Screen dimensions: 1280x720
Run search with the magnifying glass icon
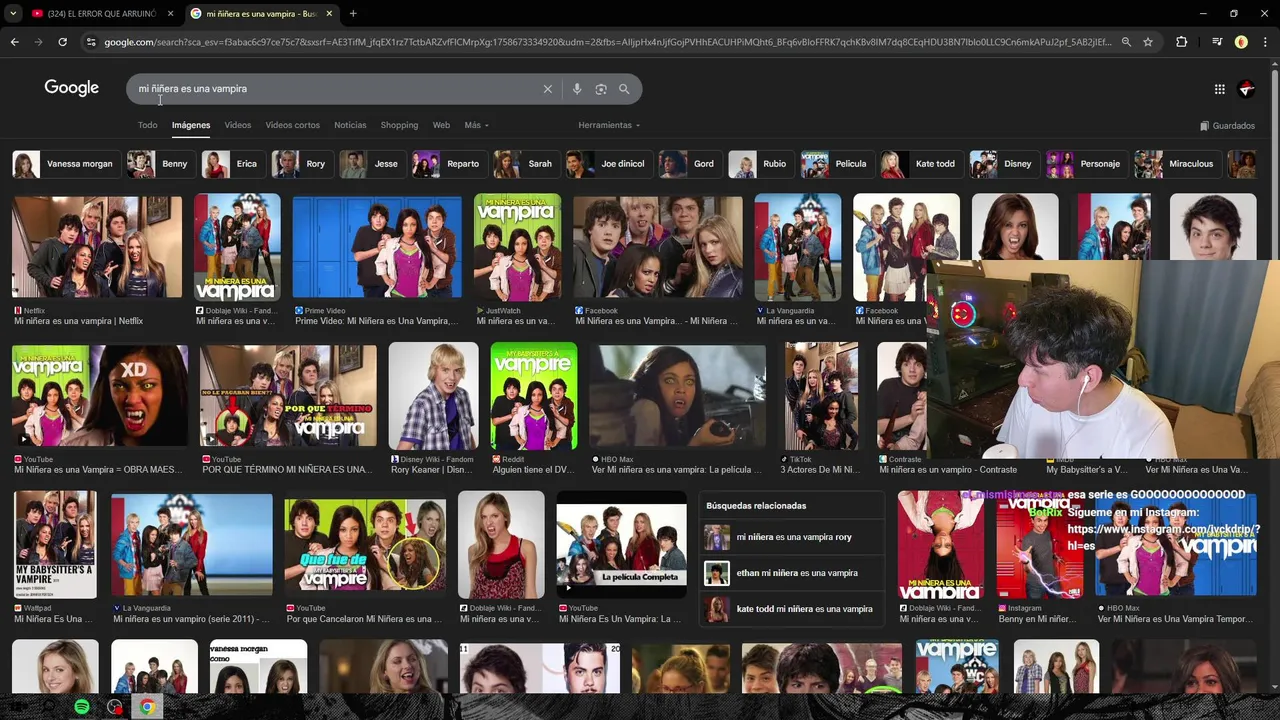pyautogui.click(x=624, y=89)
